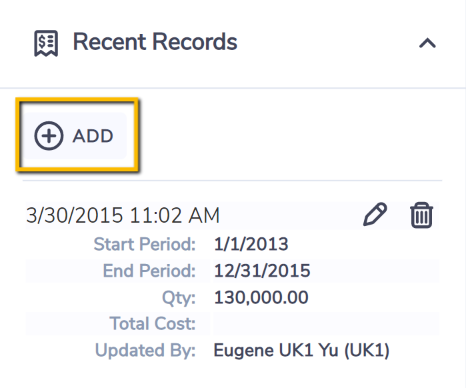Click the ADD text label
This screenshot has height=388, width=466.
(x=93, y=136)
